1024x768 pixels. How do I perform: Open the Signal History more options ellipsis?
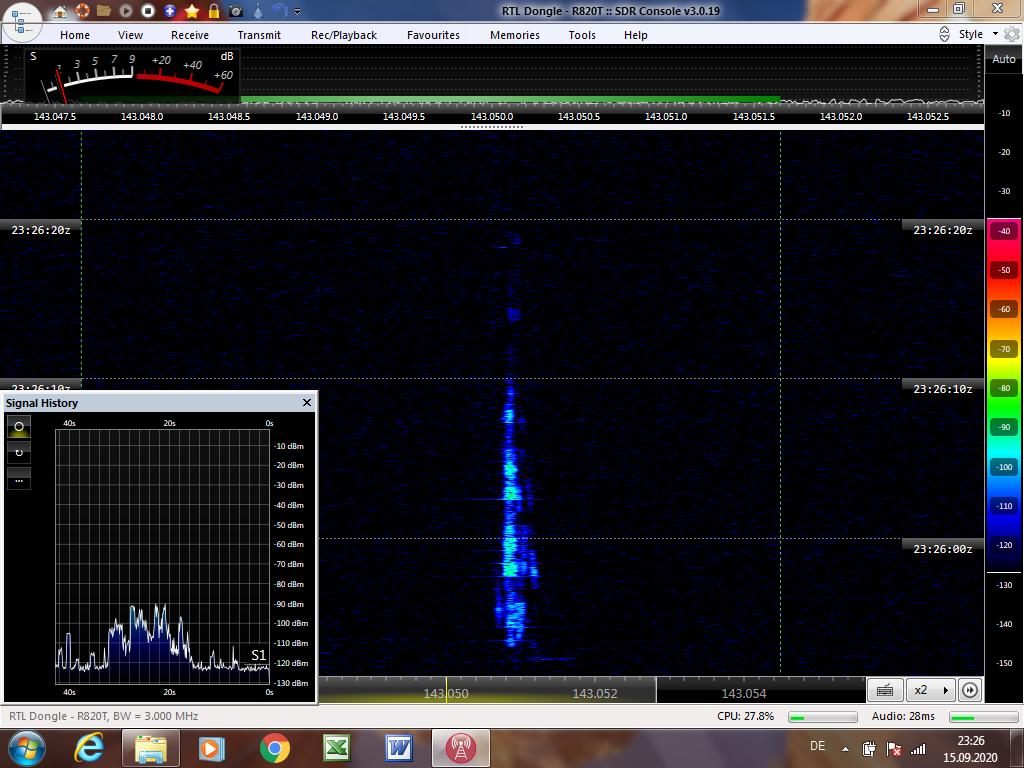tap(19, 479)
